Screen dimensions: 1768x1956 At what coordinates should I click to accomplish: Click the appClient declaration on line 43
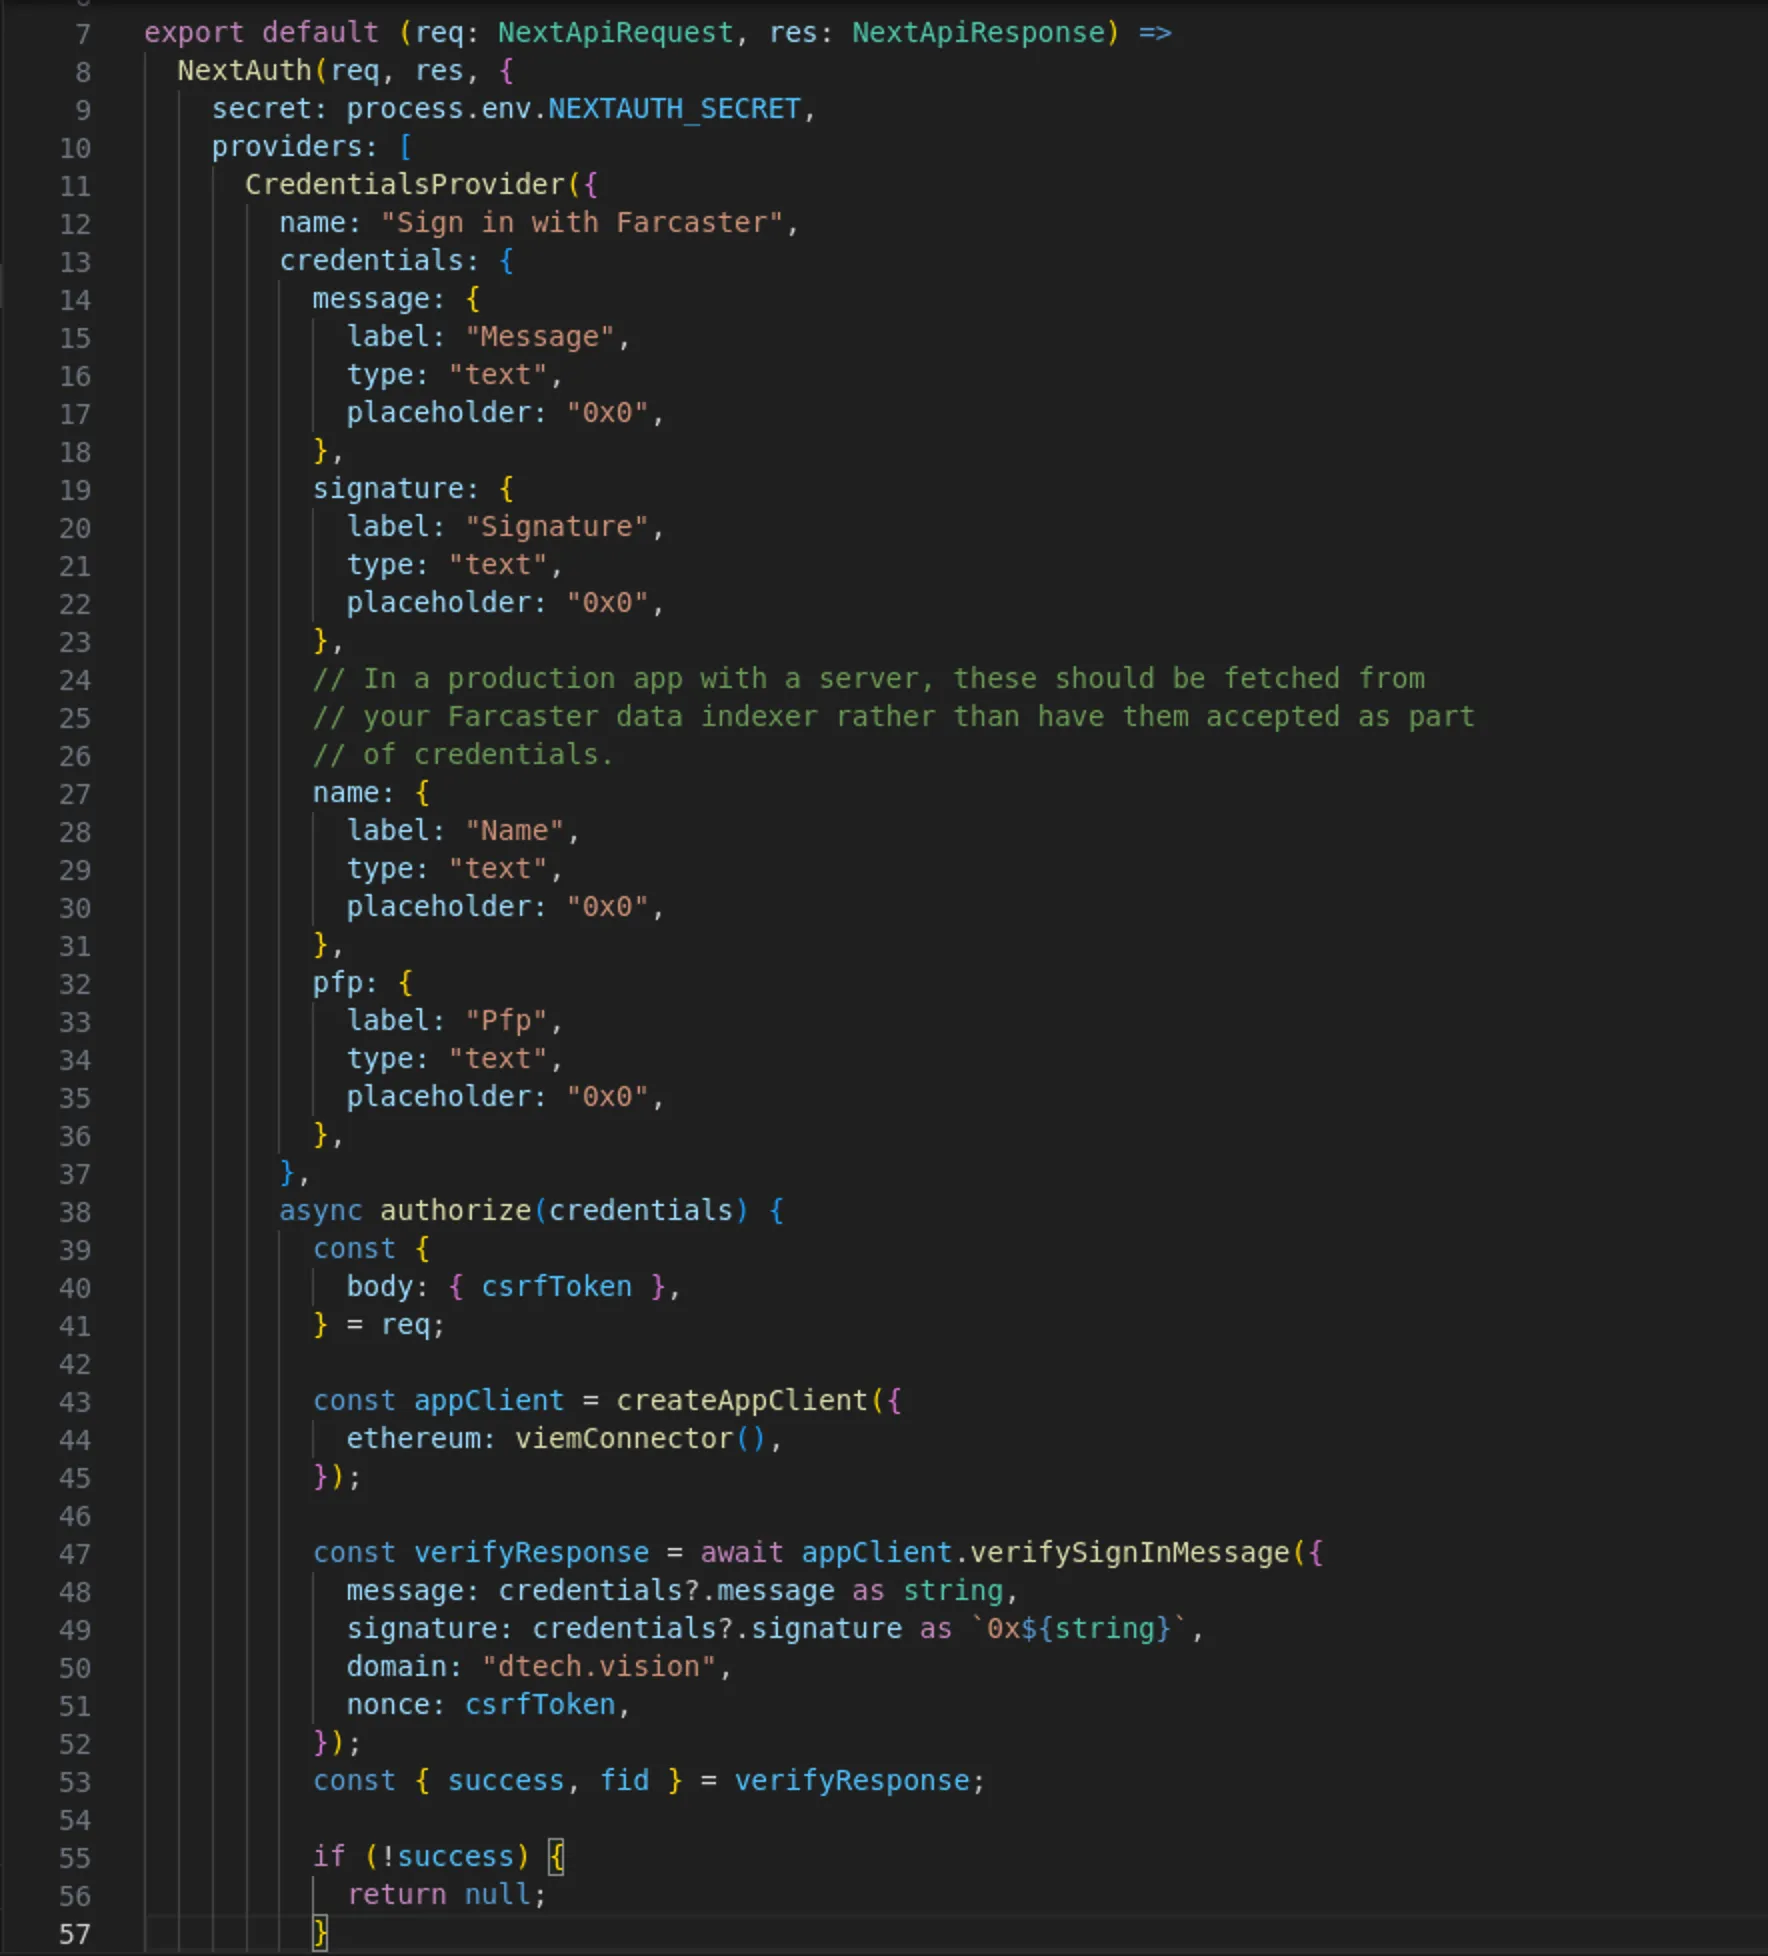(489, 1401)
